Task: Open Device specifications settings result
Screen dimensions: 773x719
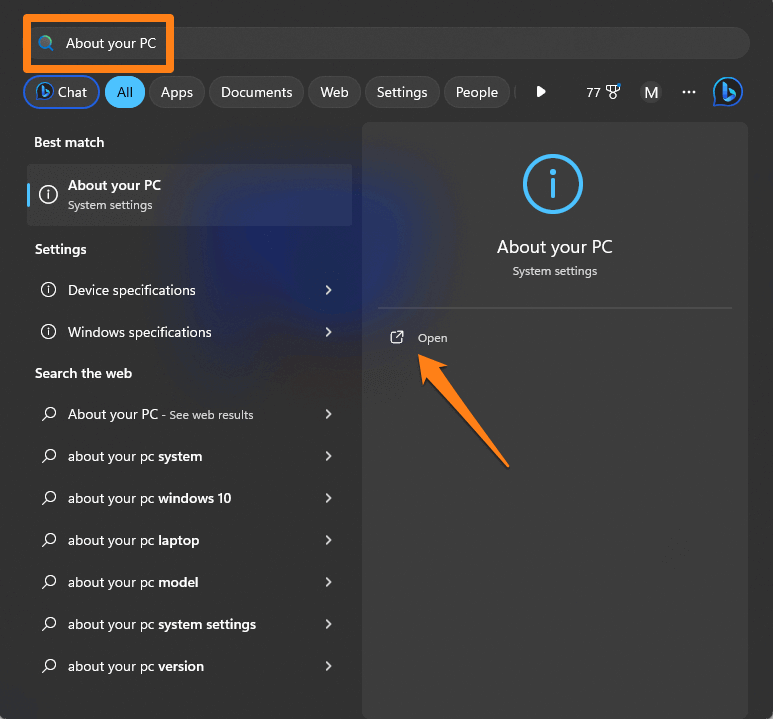Action: click(x=189, y=290)
